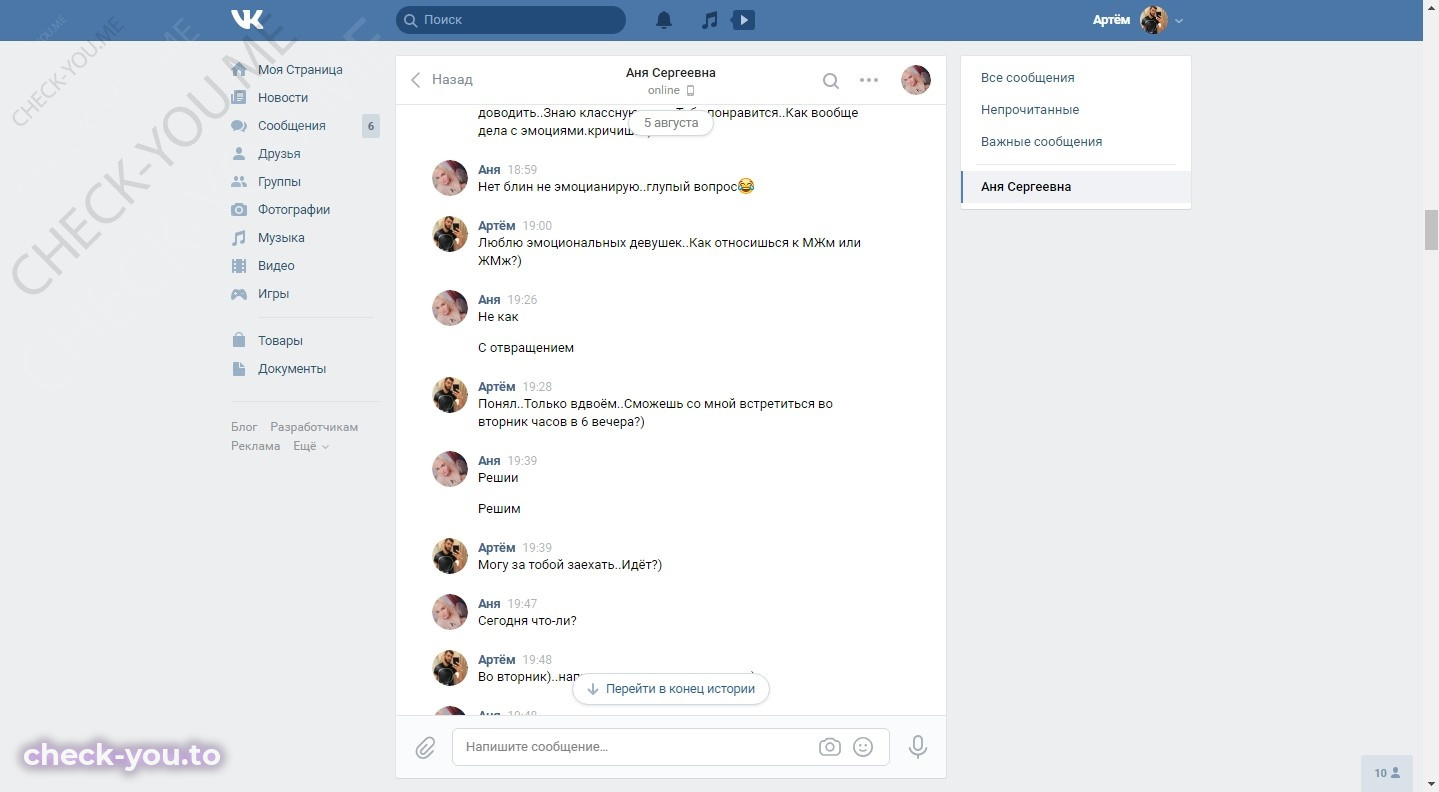The image size is (1439, 792).
Task: Click the page scrollbar thumb
Action: click(1431, 230)
